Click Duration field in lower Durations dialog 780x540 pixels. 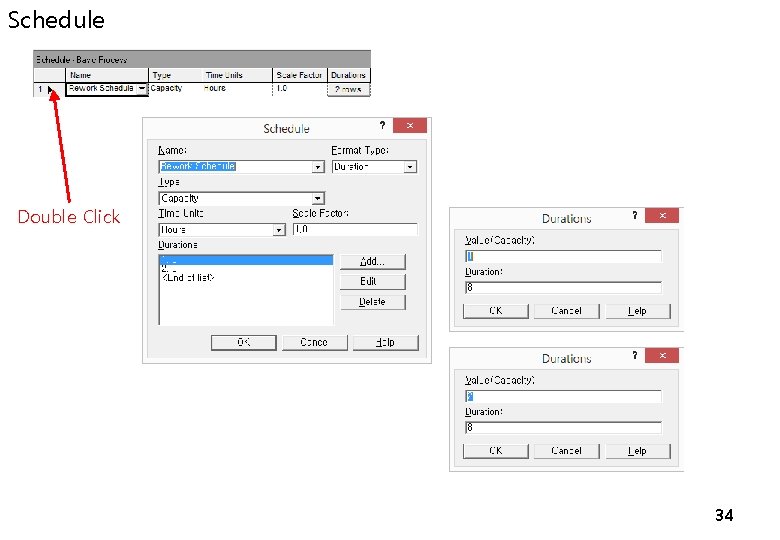click(563, 428)
